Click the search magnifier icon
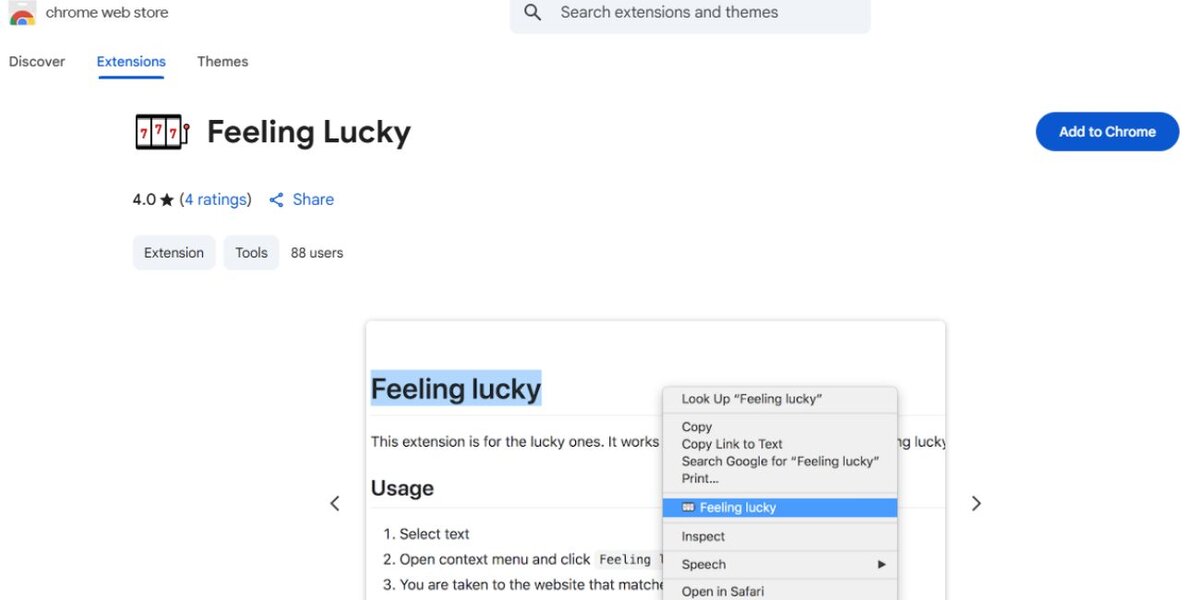1200x600 pixels. pos(532,12)
